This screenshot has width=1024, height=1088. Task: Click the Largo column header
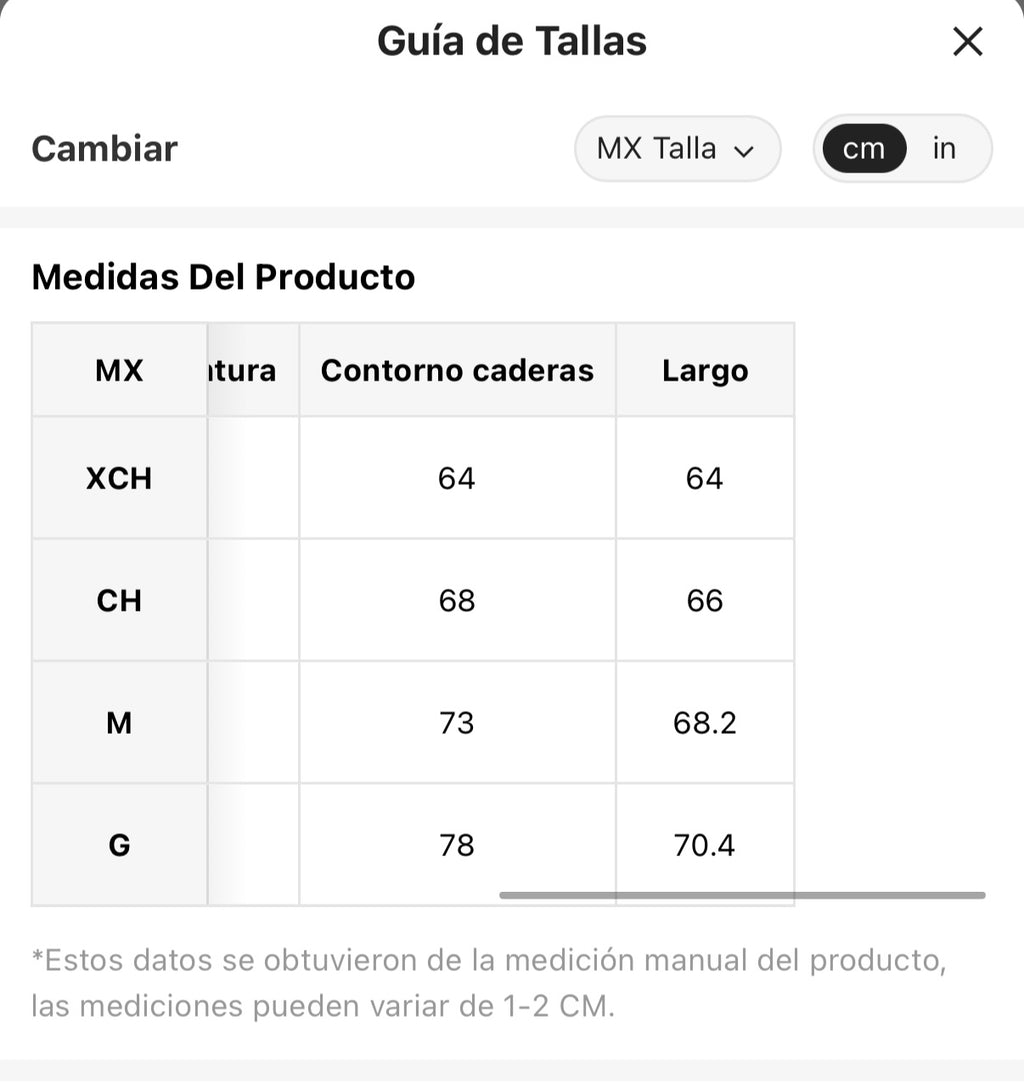click(x=705, y=370)
